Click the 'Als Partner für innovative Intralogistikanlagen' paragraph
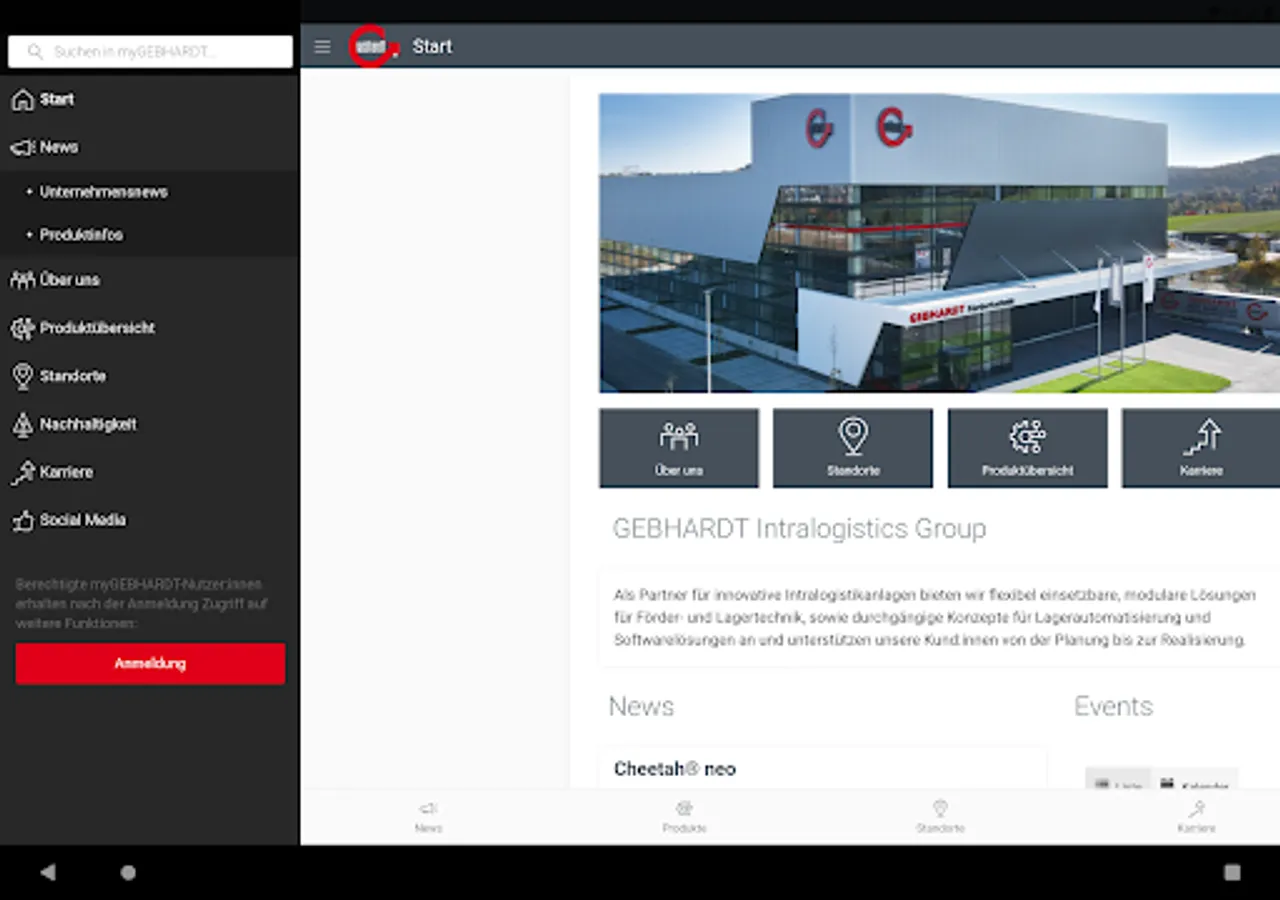This screenshot has height=900, width=1280. tap(934, 617)
